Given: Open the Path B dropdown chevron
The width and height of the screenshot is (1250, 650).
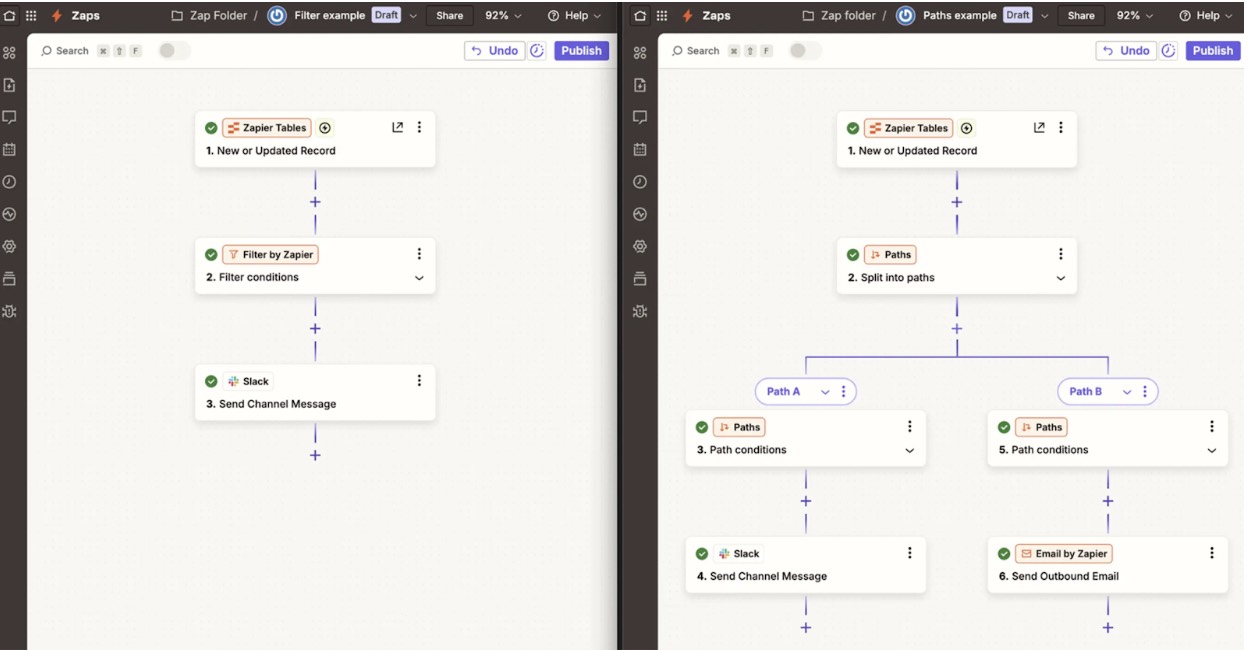Looking at the screenshot, I should 1127,392.
